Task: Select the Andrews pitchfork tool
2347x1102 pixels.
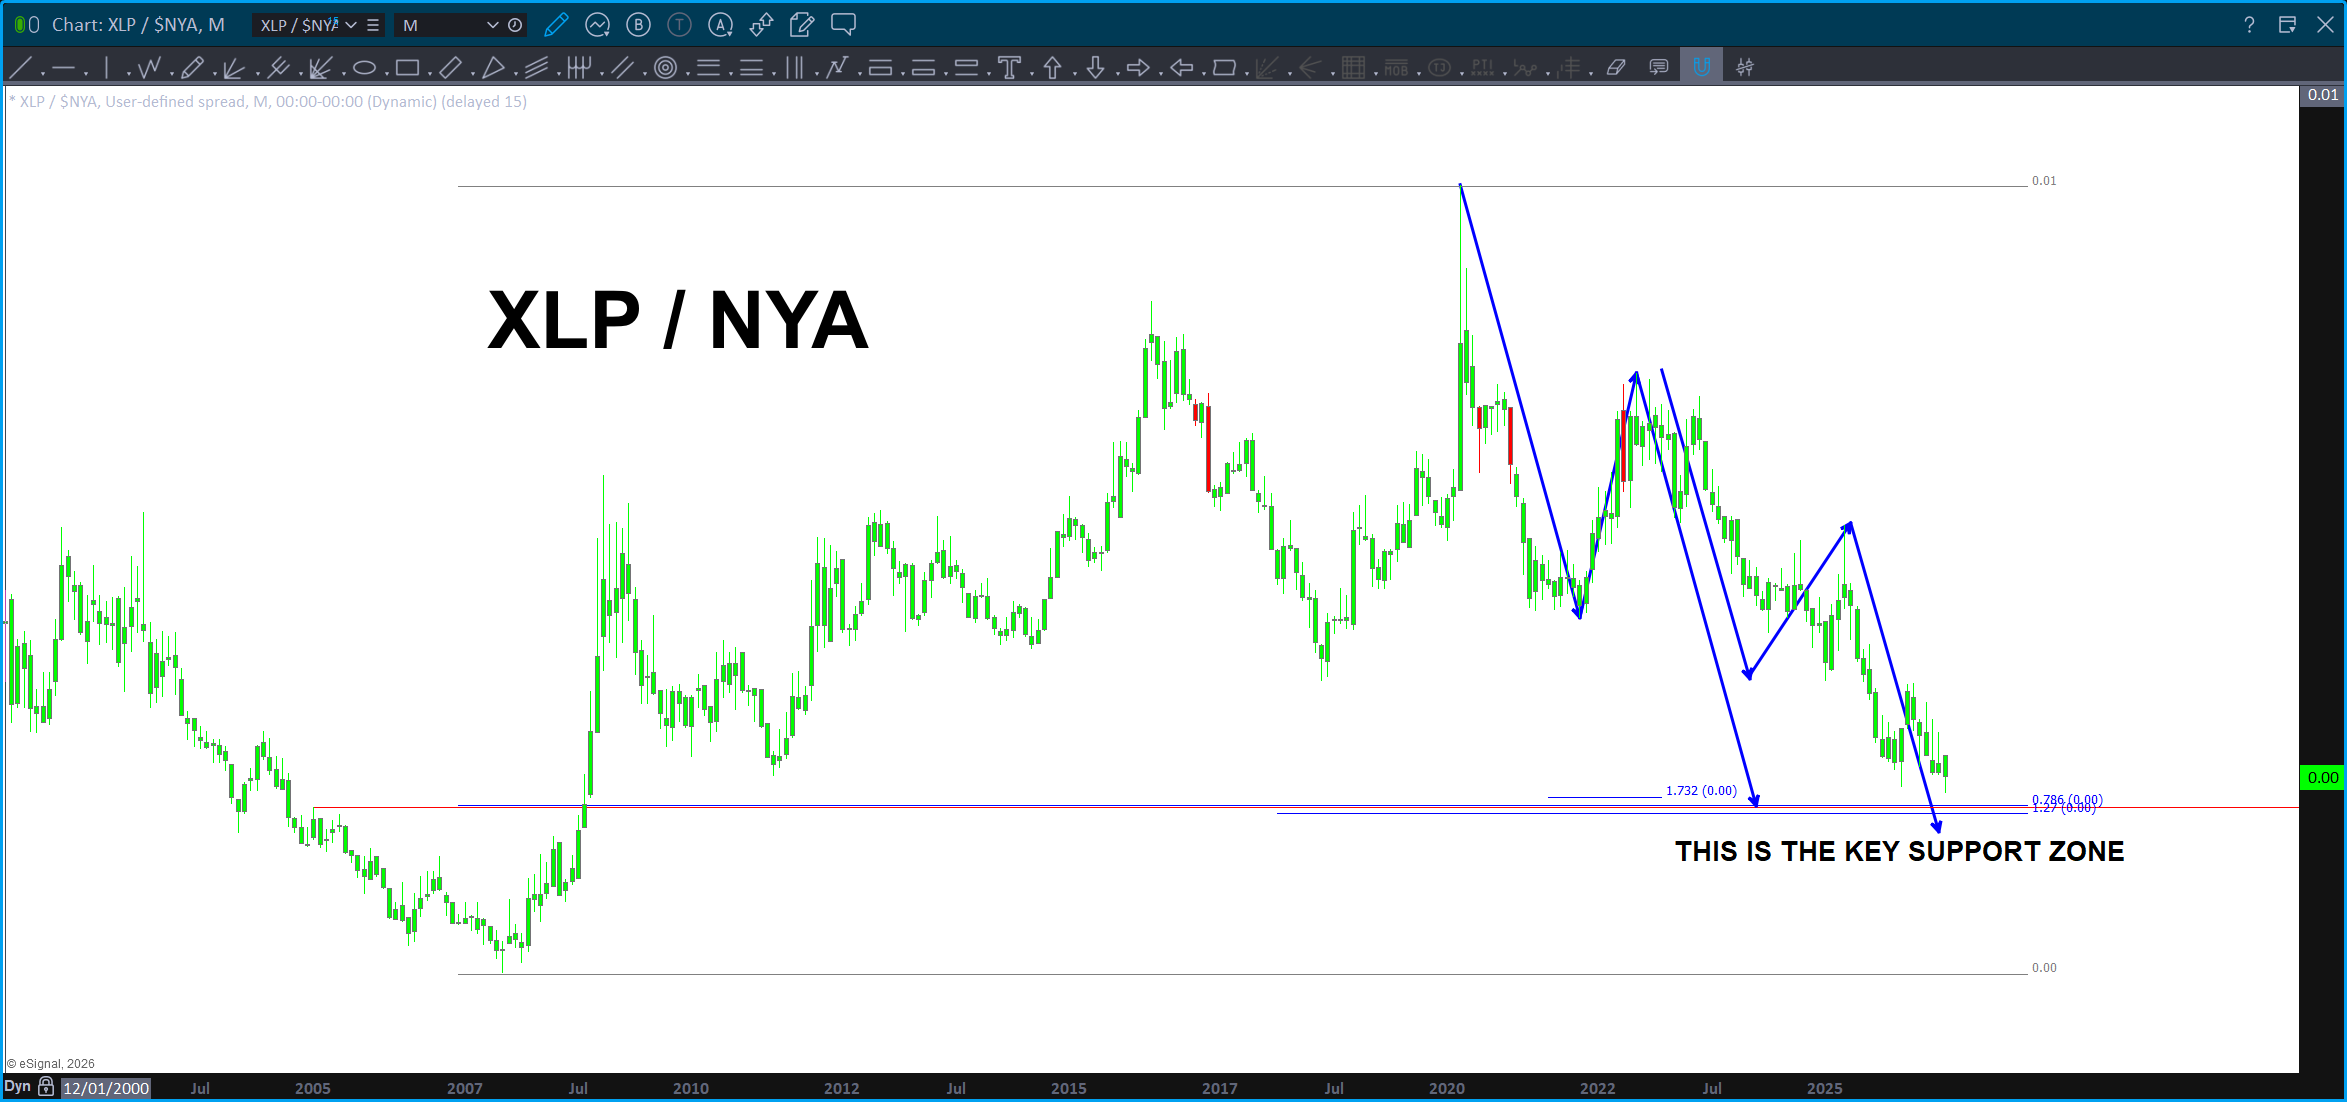Action: pyautogui.click(x=279, y=68)
